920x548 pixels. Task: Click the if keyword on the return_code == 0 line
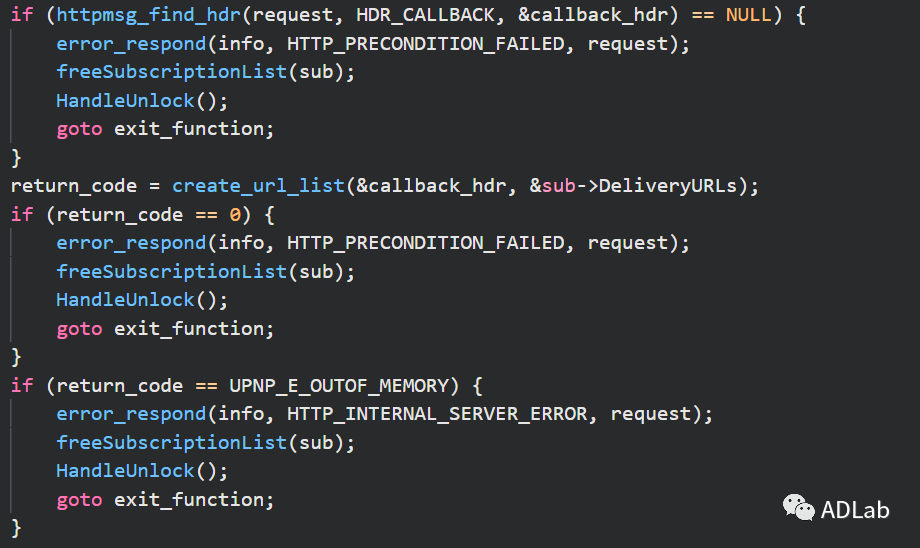21,215
